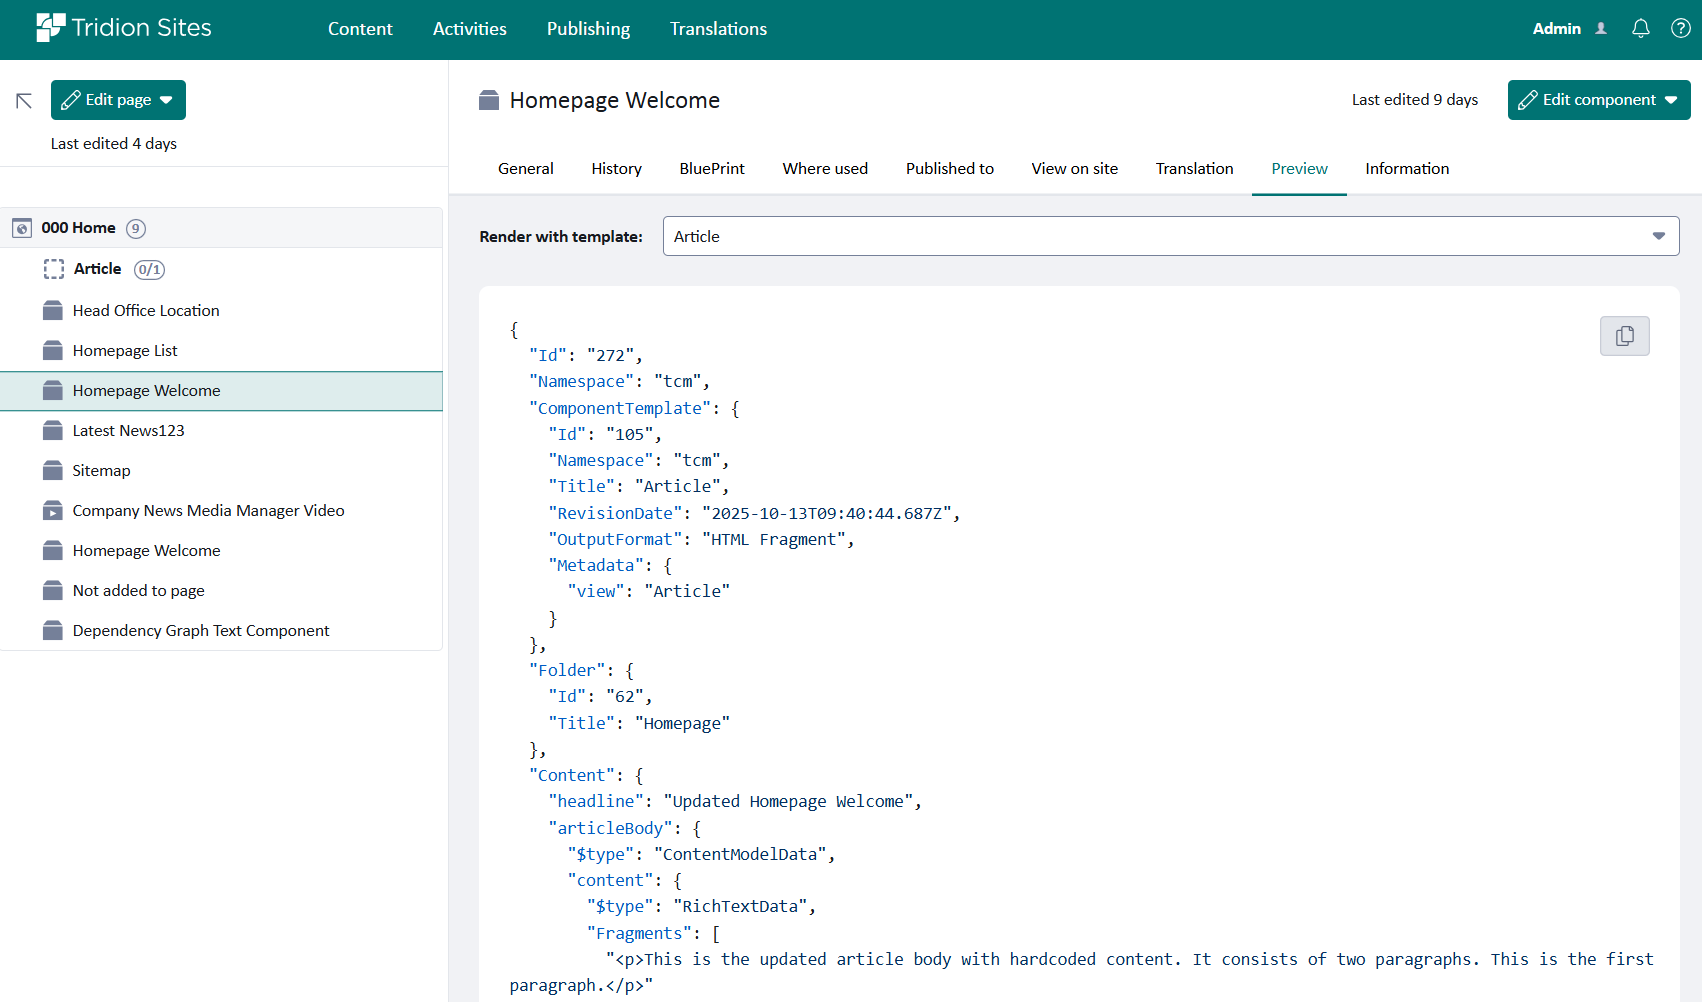Viewport: 1702px width, 1002px height.
Task: Select Latest News123 in page tree
Action: (128, 431)
